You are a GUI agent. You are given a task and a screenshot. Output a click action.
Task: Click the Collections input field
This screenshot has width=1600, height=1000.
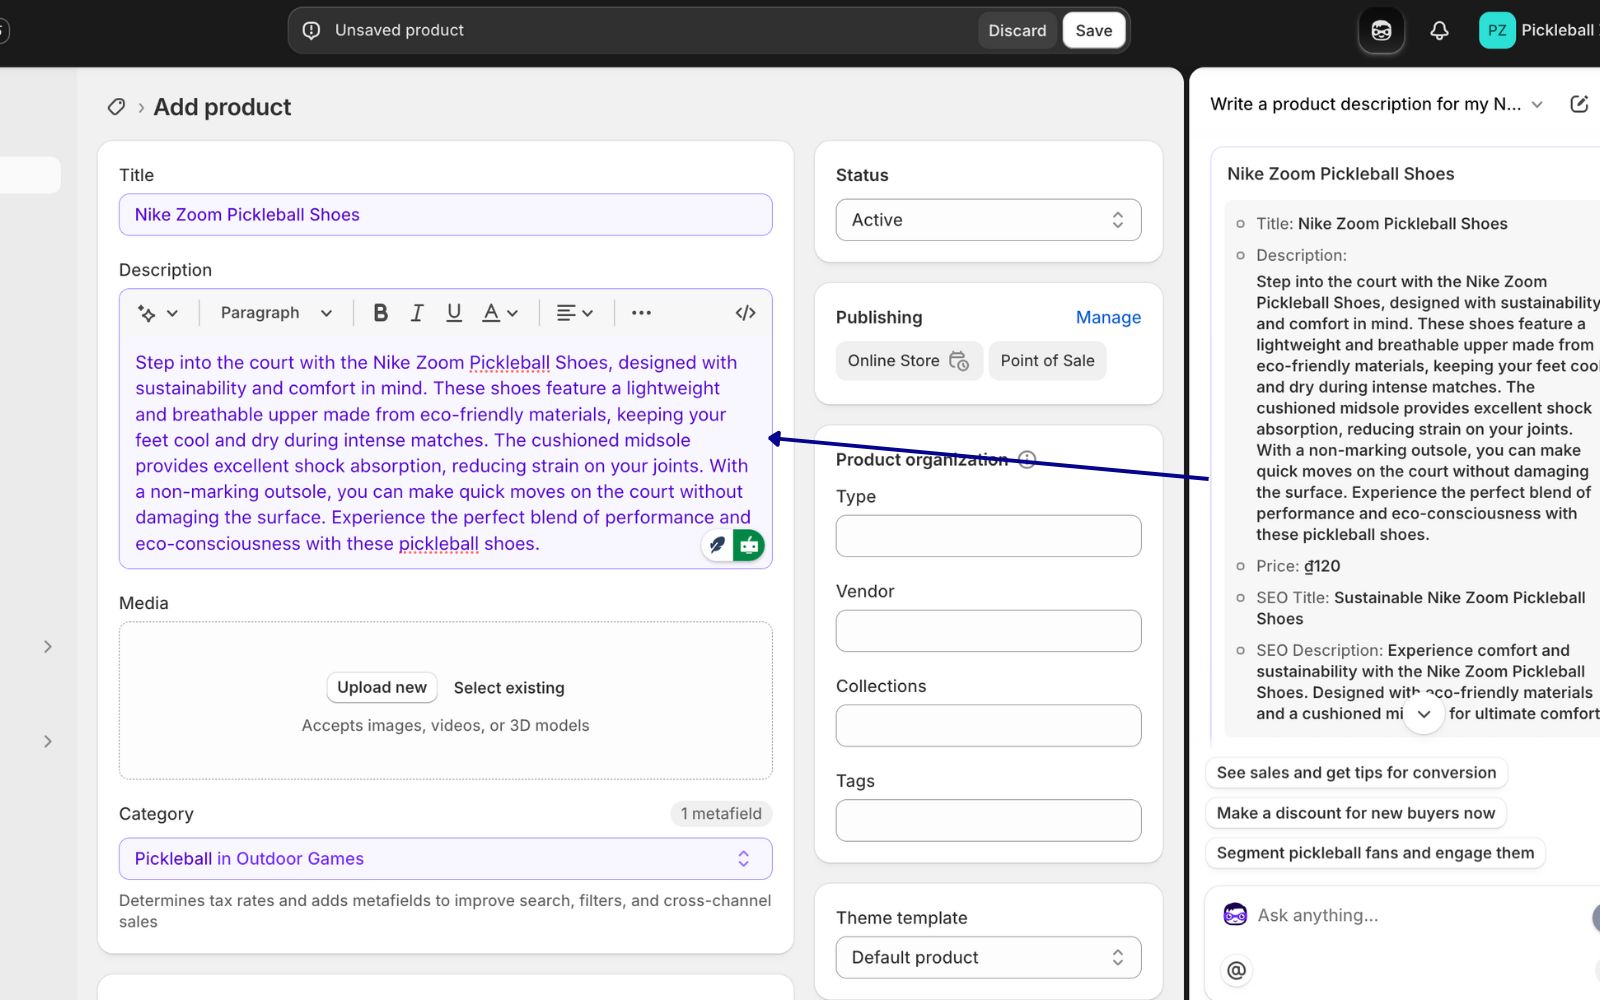tap(988, 726)
